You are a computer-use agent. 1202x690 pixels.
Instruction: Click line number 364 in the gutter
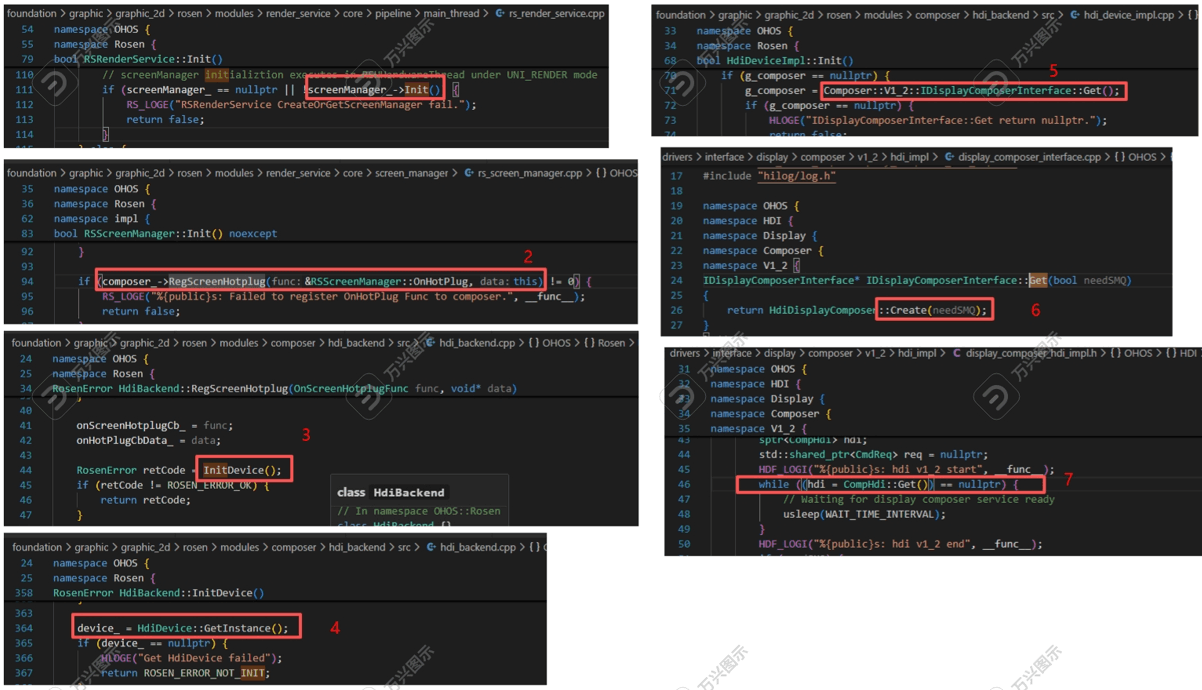(x=24, y=628)
